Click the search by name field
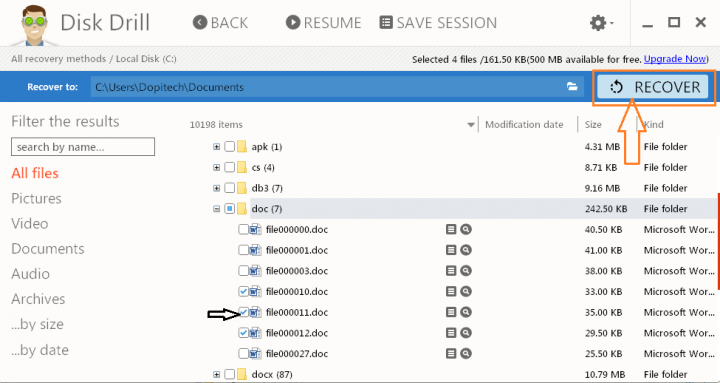Image resolution: width=720 pixels, height=383 pixels. 83,147
